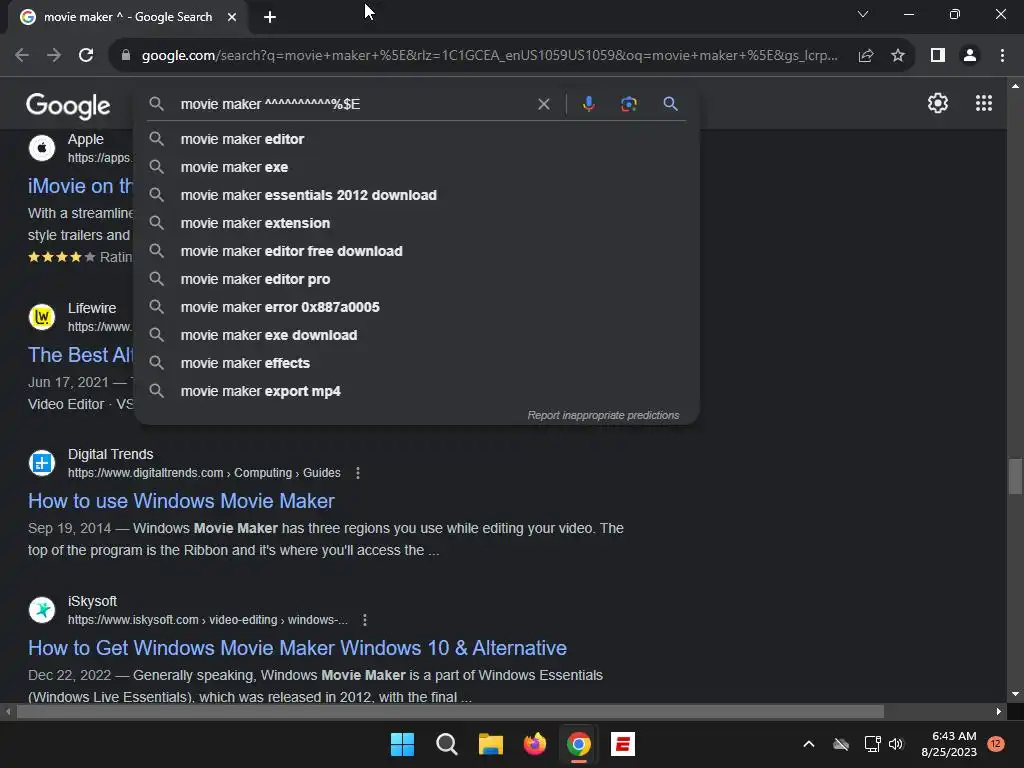This screenshot has width=1024, height=768.
Task: Open the red E app on taskbar
Action: (x=623, y=744)
